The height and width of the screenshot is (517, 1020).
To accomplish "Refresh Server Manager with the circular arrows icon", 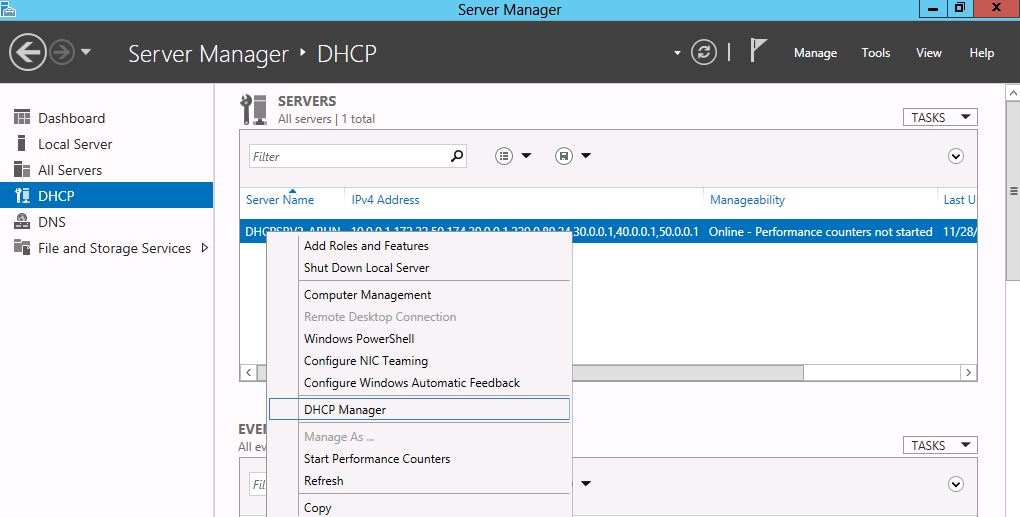I will (x=704, y=52).
